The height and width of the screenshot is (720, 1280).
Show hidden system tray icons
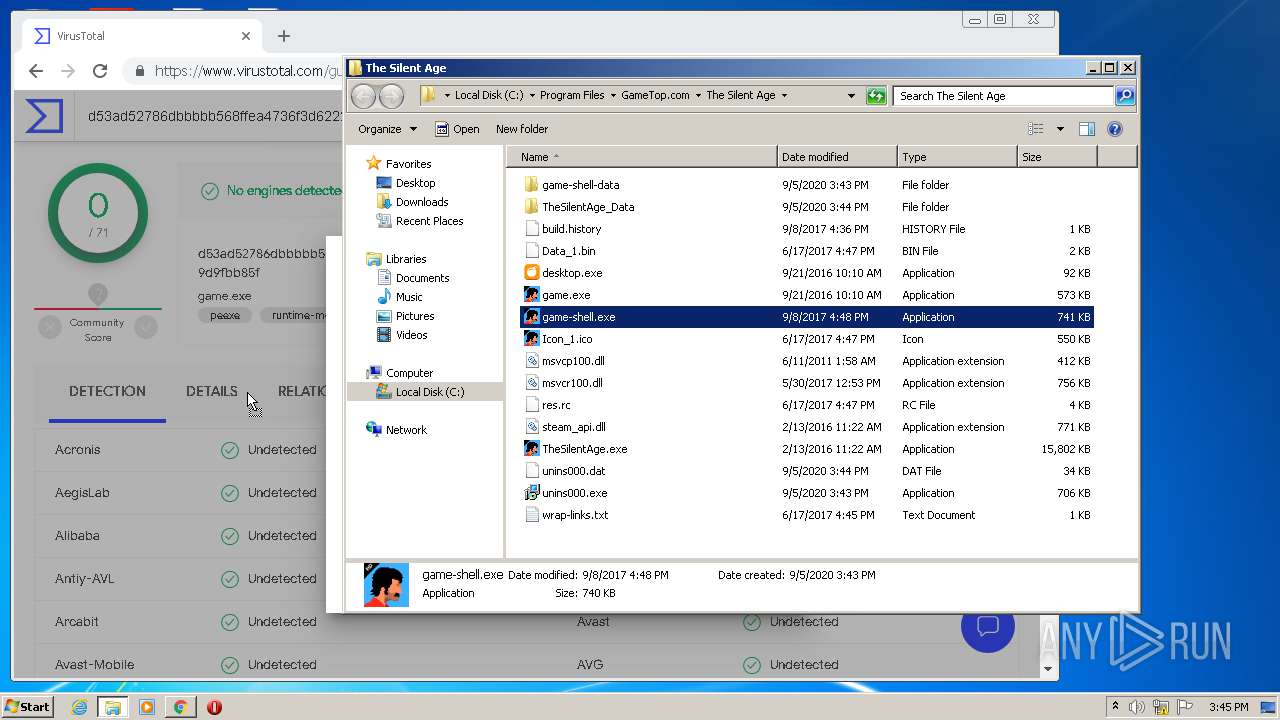[x=1115, y=707]
